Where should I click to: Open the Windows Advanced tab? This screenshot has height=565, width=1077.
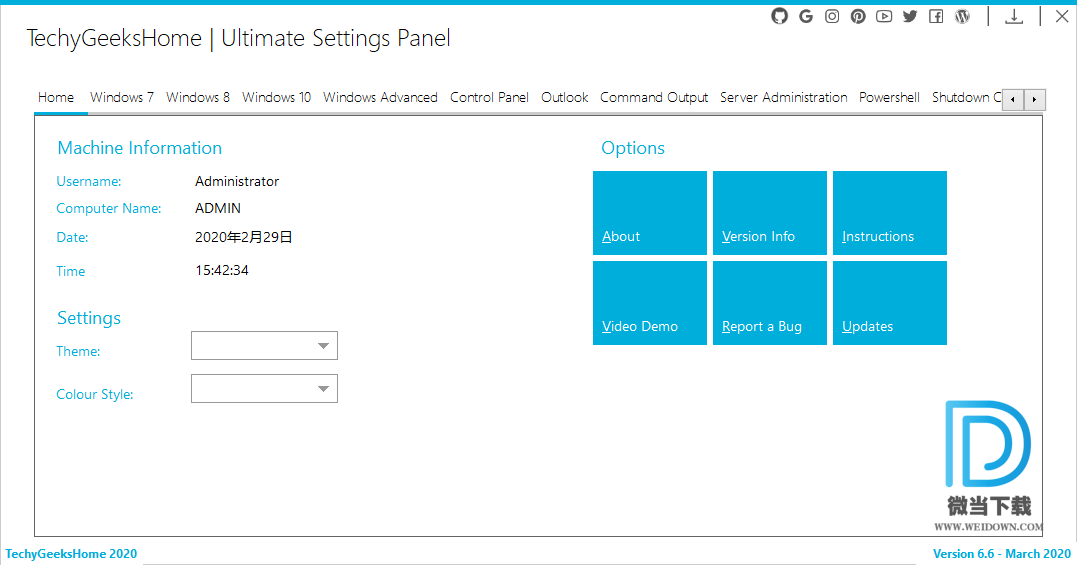pos(381,97)
